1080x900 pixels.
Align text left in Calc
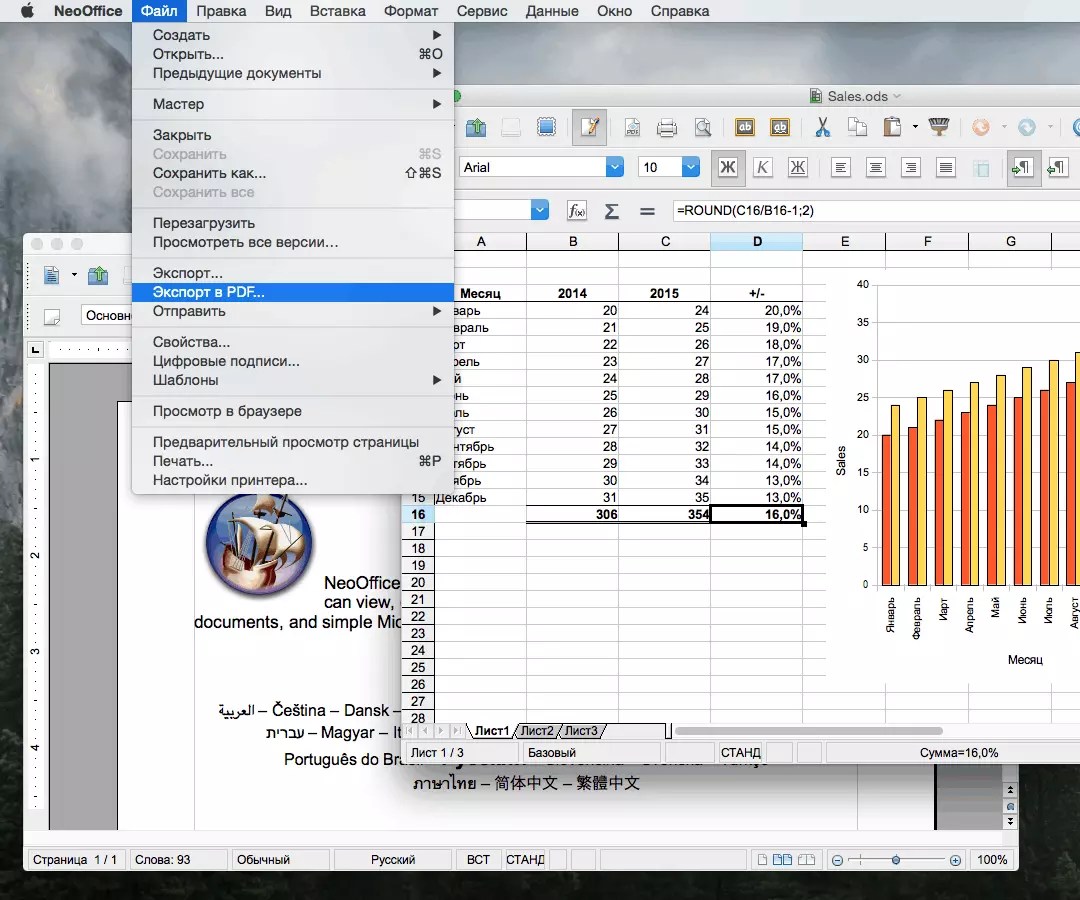(x=841, y=167)
